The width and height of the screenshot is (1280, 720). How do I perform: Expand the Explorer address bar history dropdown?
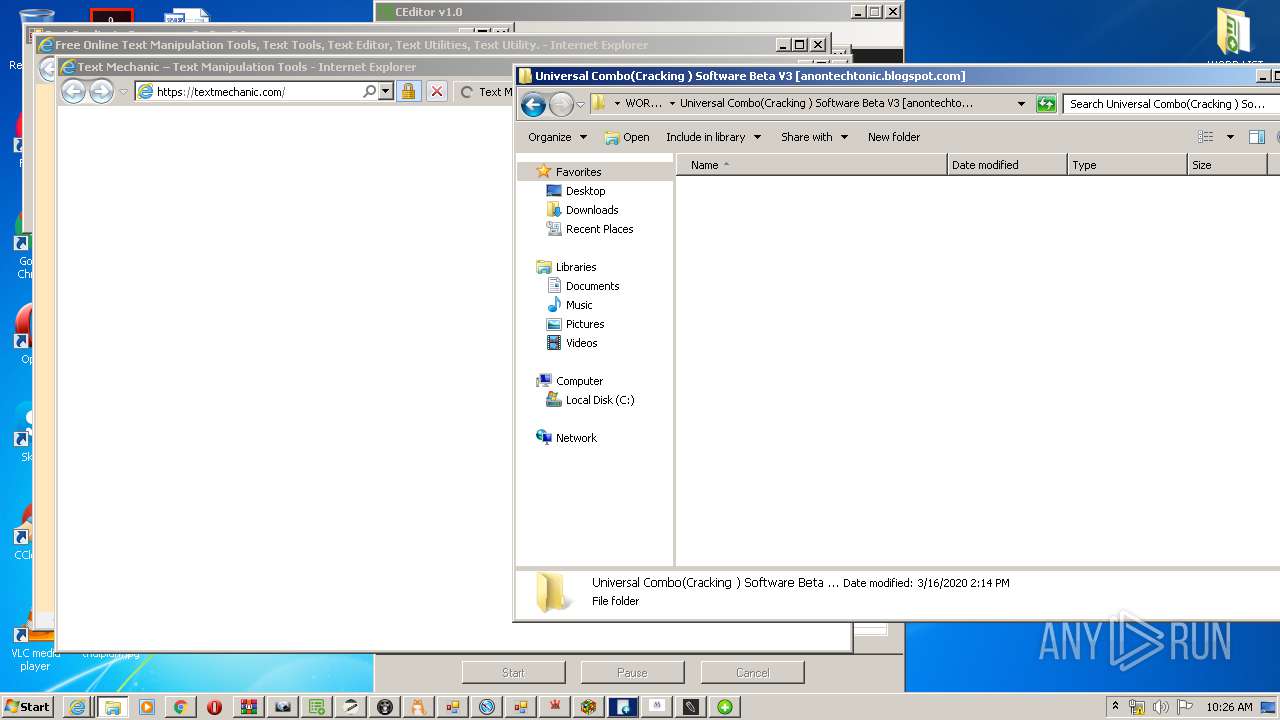[x=1021, y=104]
